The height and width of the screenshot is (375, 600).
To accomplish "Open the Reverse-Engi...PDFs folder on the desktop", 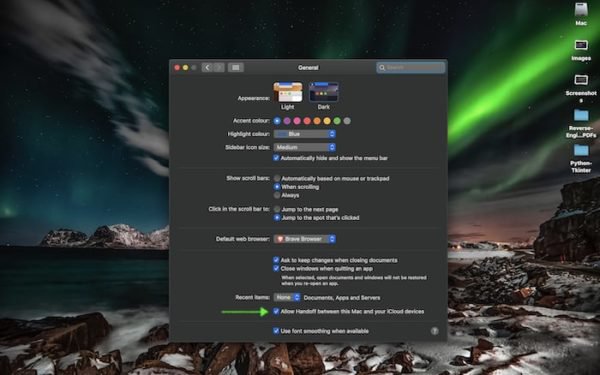I will click(x=581, y=115).
